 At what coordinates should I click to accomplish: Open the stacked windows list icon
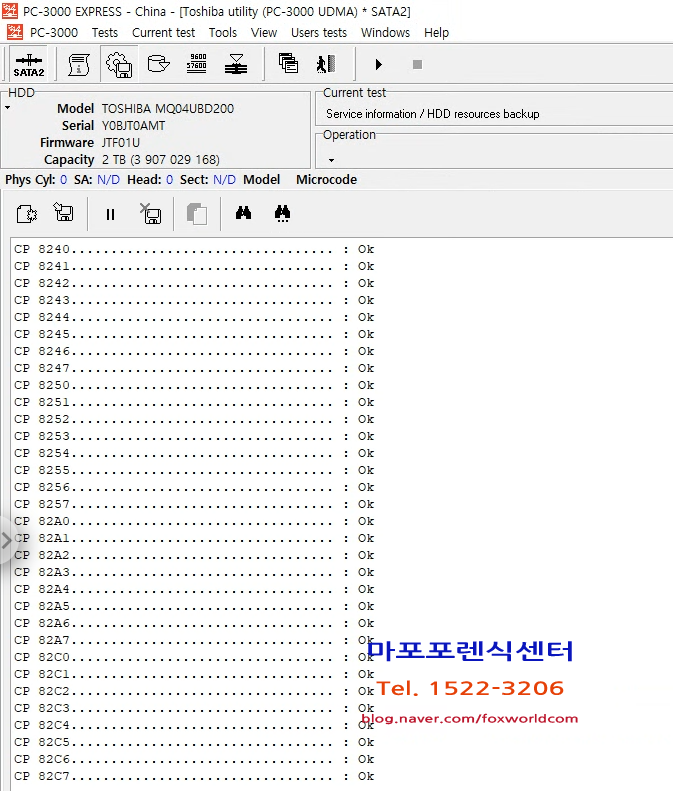[x=288, y=64]
